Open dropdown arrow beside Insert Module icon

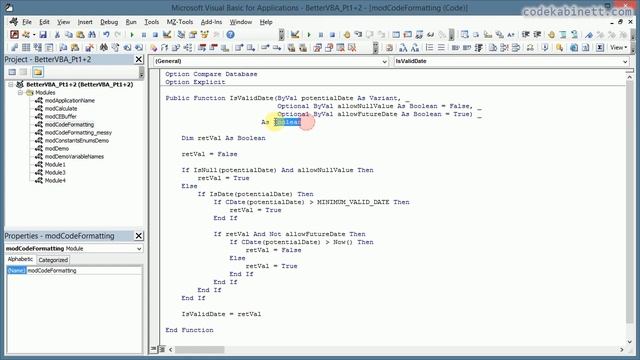pyautogui.click(x=33, y=35)
